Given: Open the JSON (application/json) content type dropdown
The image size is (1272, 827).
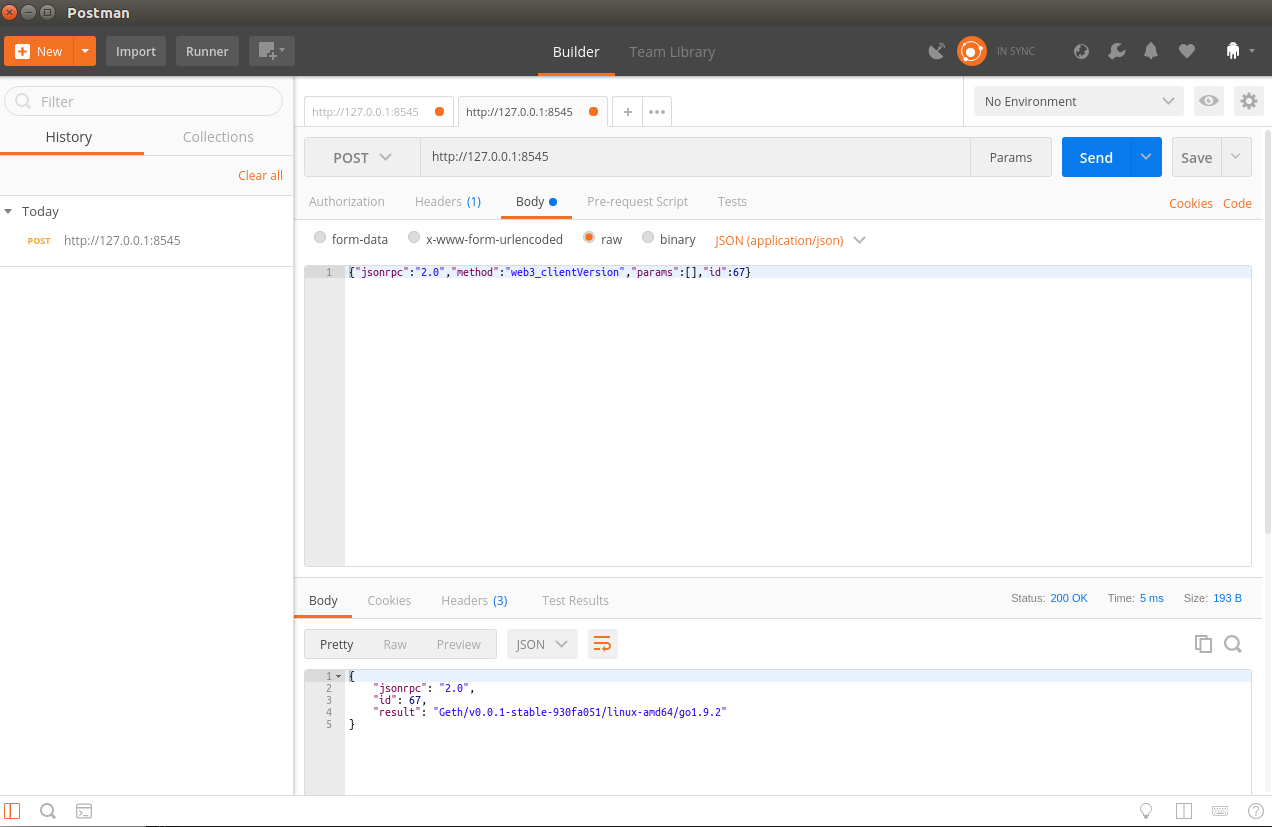Looking at the screenshot, I should (790, 240).
